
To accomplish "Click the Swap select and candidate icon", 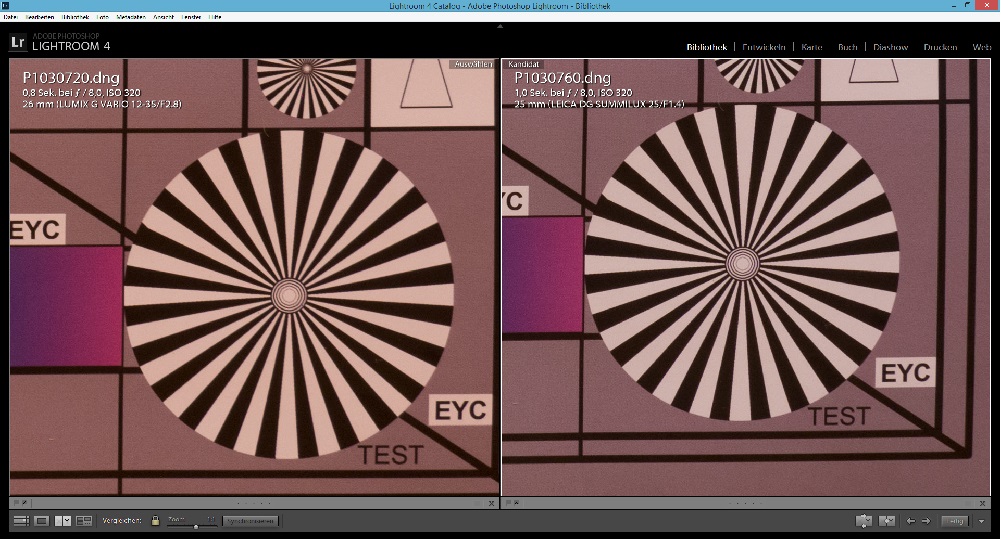I will click(x=864, y=521).
